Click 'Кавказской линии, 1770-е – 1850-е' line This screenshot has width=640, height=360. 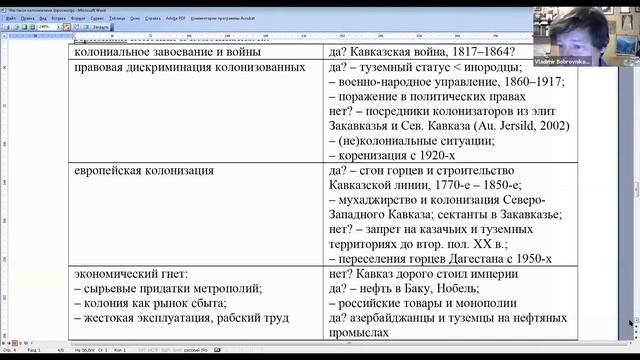[424, 185]
